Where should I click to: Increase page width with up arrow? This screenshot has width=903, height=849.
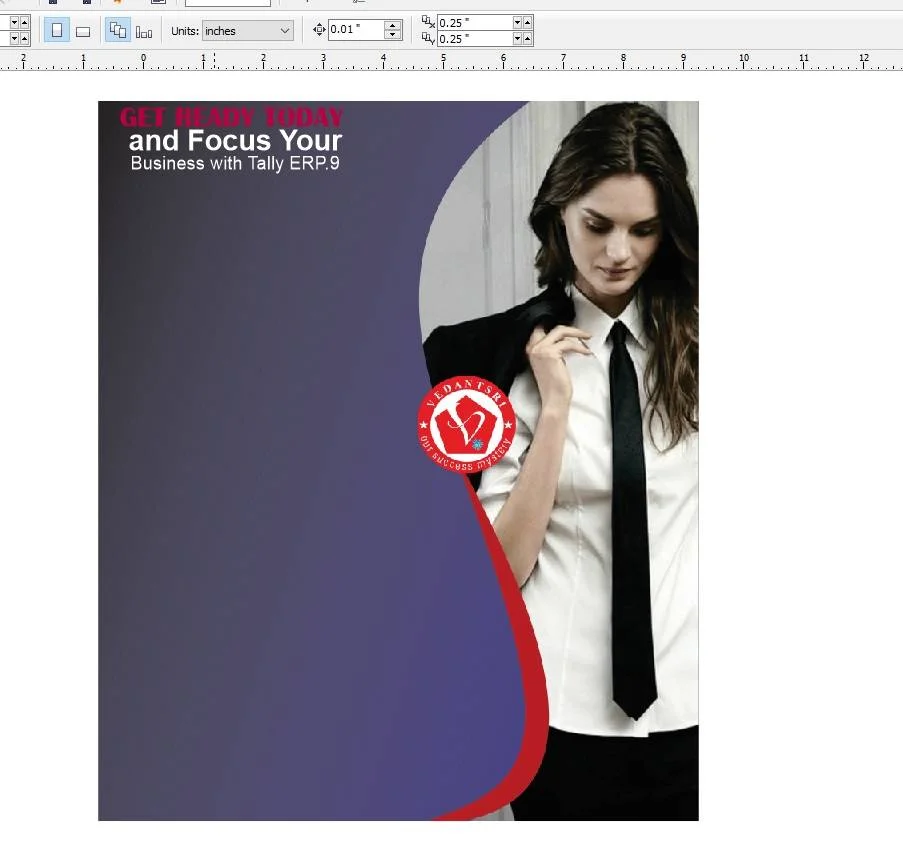point(24,22)
